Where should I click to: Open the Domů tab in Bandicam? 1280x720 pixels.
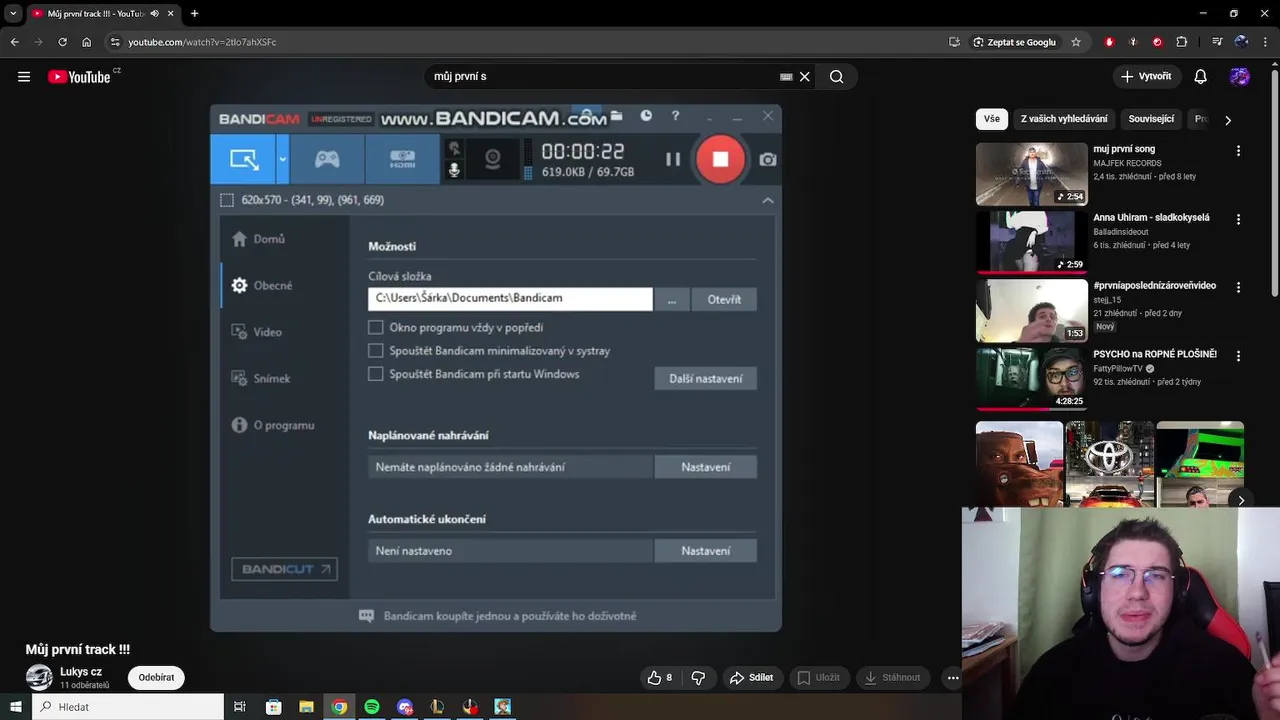(259, 239)
